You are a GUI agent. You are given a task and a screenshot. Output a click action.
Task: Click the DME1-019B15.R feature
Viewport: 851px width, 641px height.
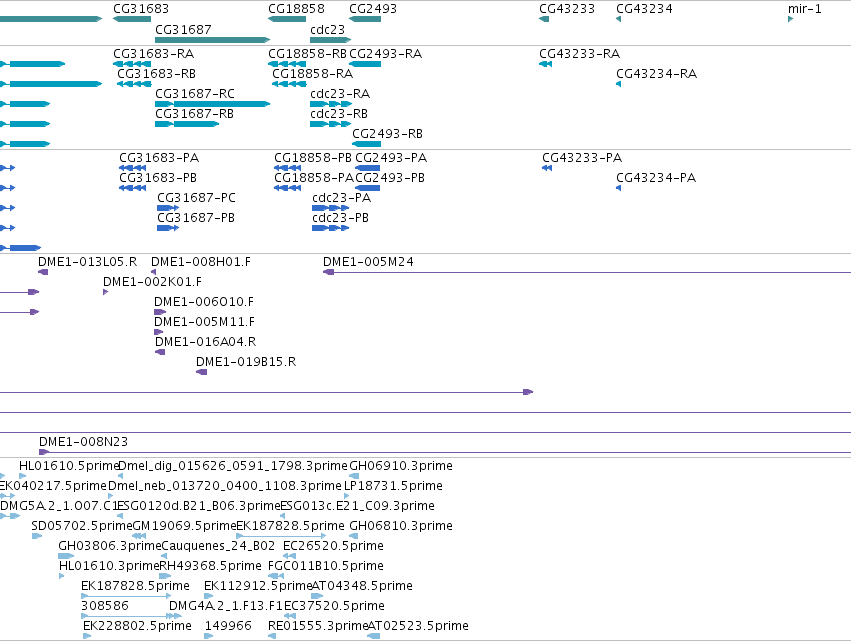(x=201, y=373)
